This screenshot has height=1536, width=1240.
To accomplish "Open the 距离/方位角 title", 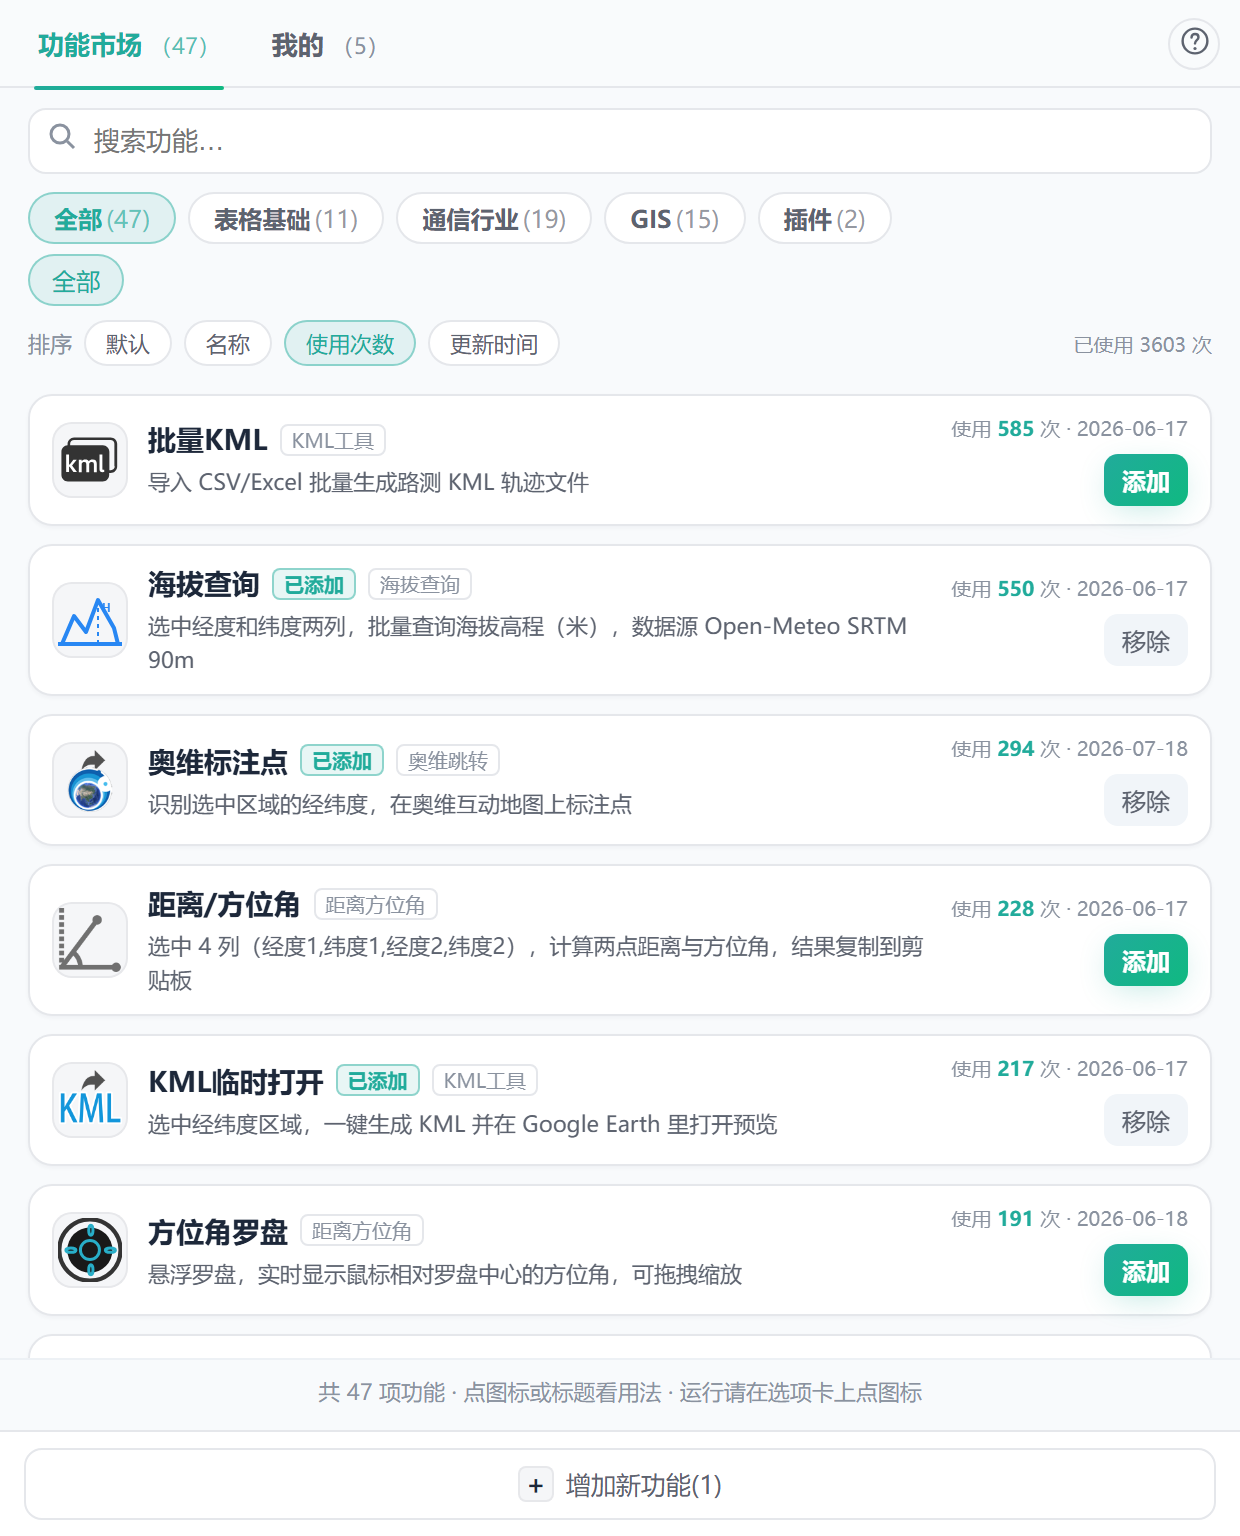I will [224, 904].
